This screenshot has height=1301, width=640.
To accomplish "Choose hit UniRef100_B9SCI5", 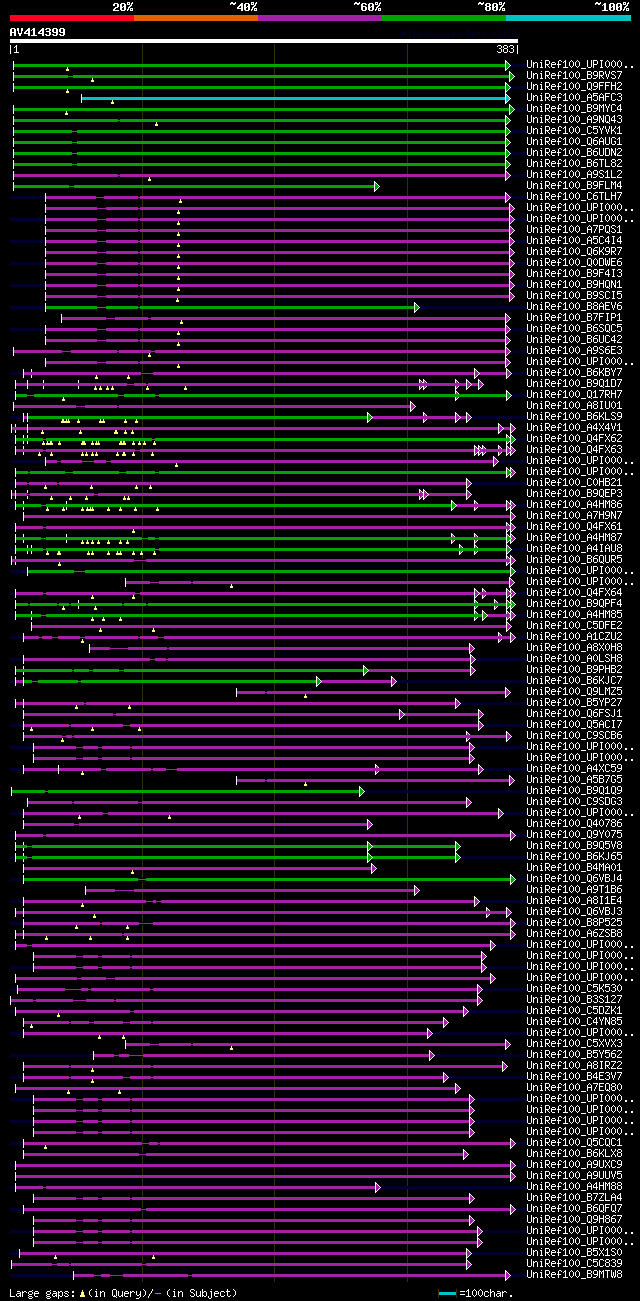I will coord(574,295).
